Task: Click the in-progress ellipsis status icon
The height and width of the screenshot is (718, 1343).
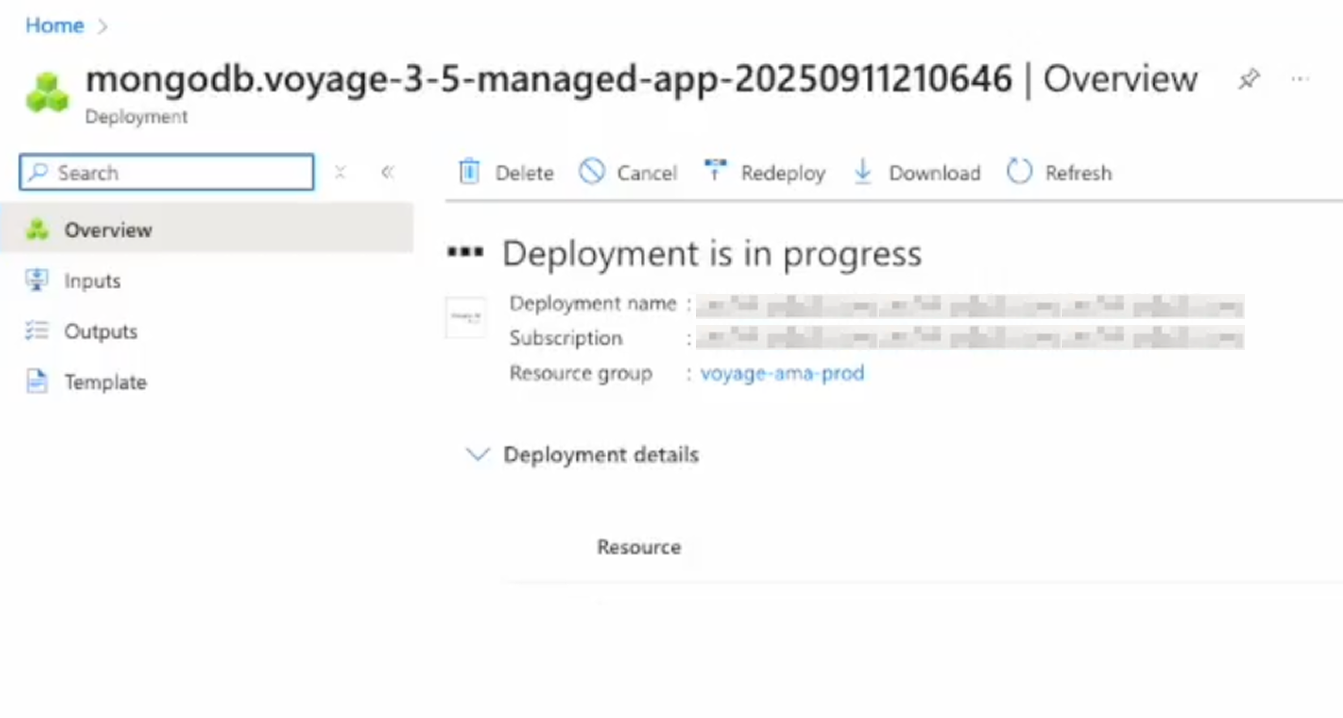Action: point(465,253)
